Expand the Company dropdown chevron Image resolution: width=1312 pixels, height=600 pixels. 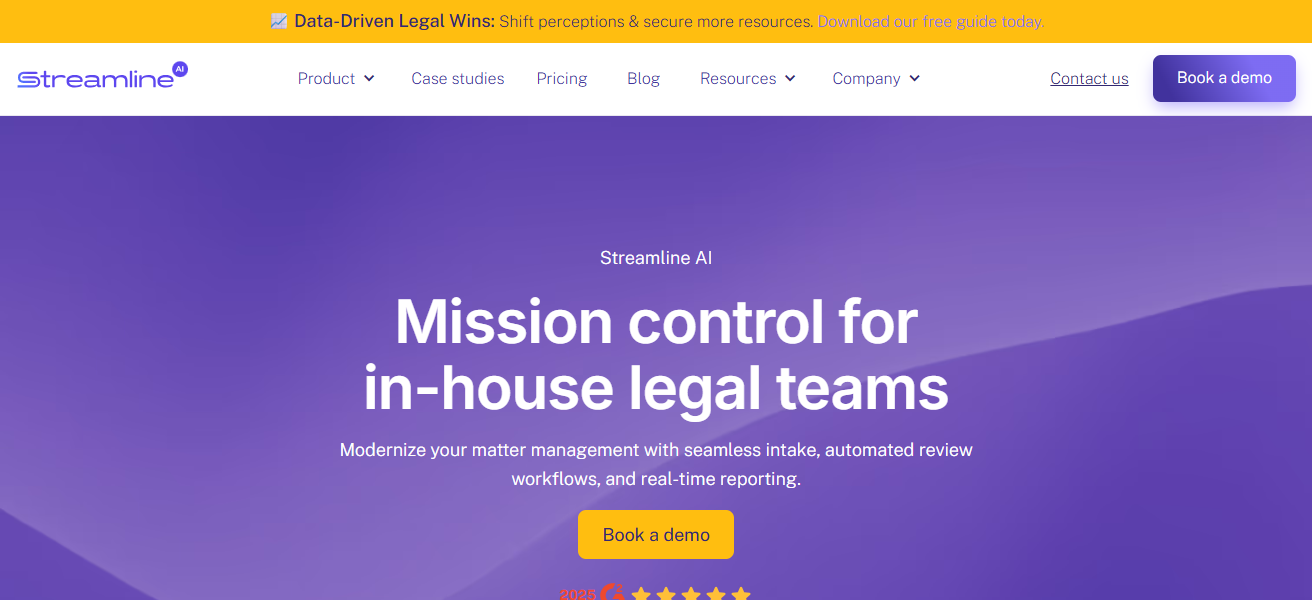(914, 78)
